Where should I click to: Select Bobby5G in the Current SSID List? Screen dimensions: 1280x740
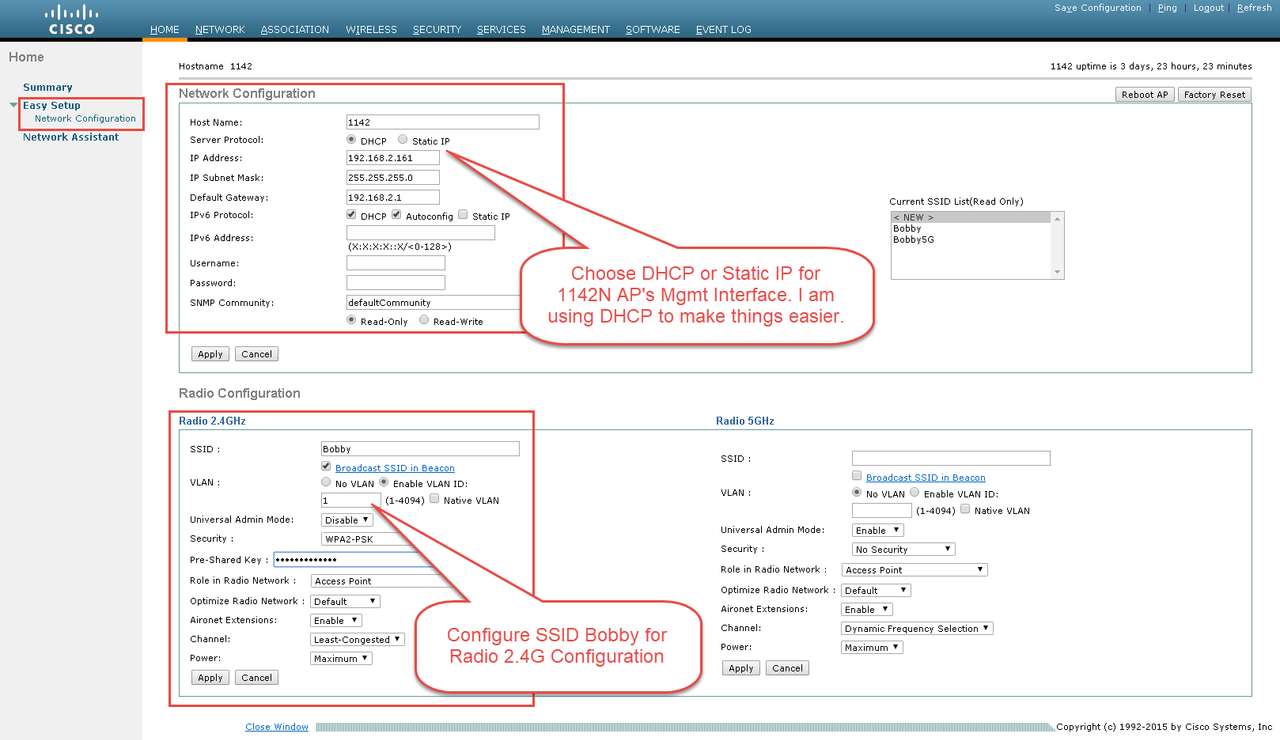pos(914,240)
